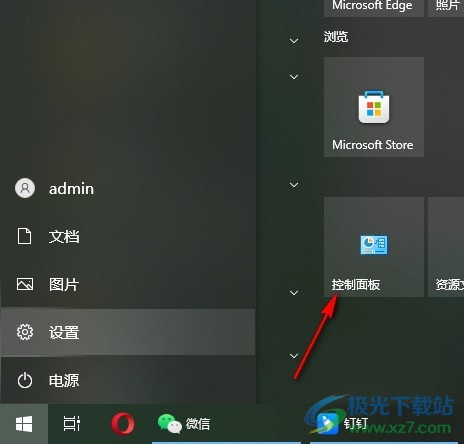
Task: Open 图片 Pictures from Start menu
Action: pos(128,284)
